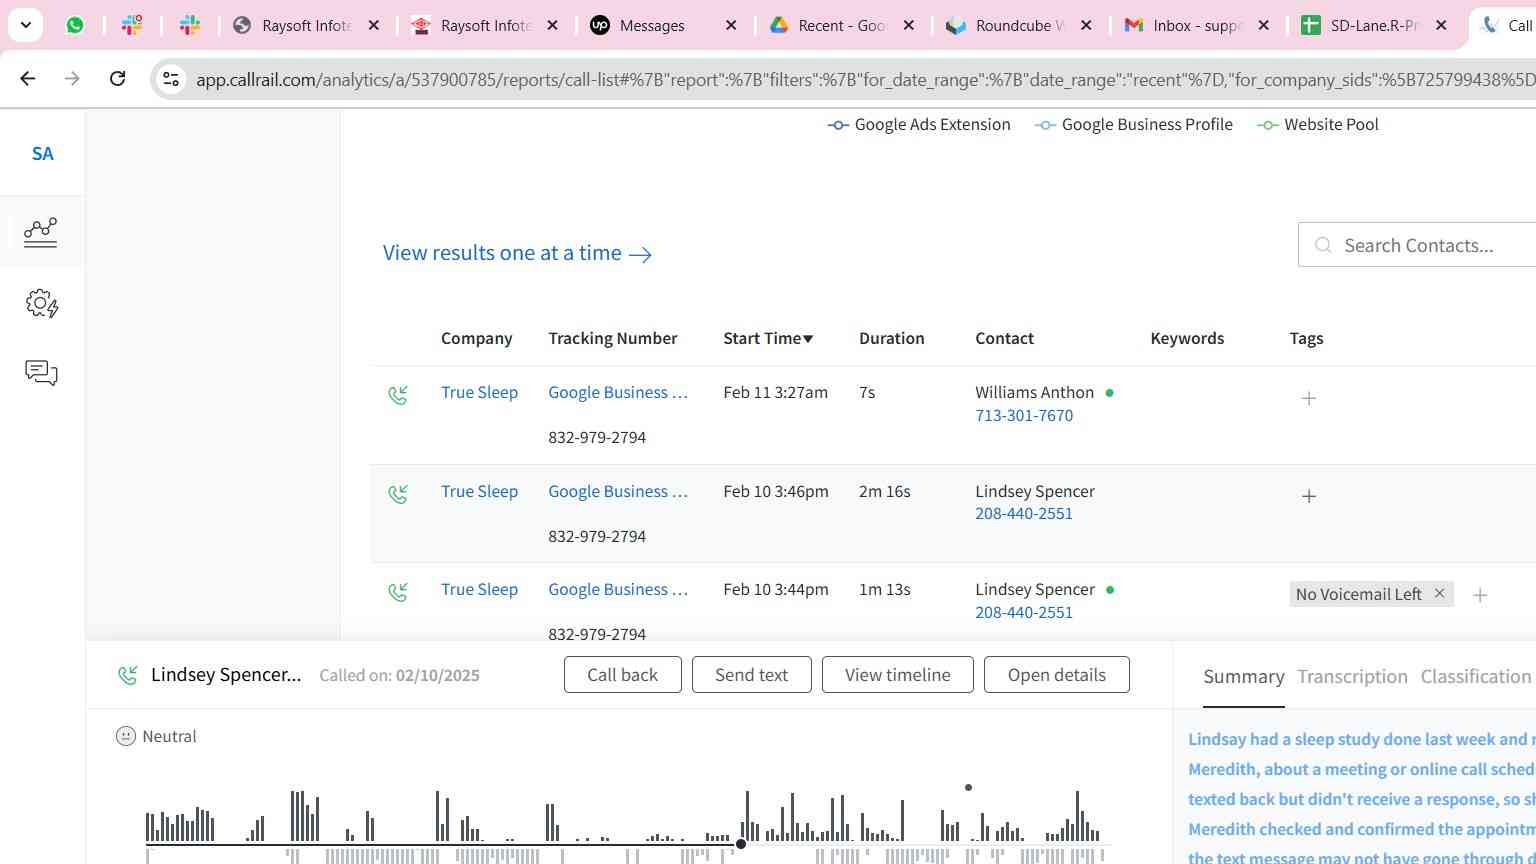Click View results one at a time
1536x864 pixels.
click(517, 253)
